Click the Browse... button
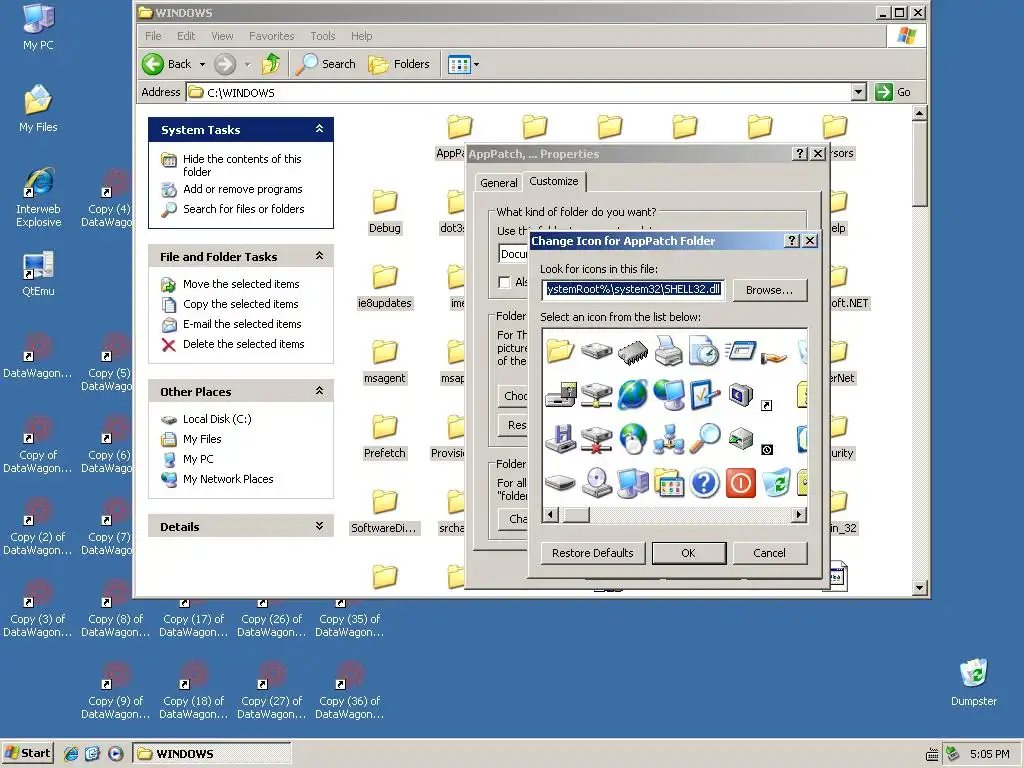Viewport: 1024px width, 768px height. [x=770, y=290]
